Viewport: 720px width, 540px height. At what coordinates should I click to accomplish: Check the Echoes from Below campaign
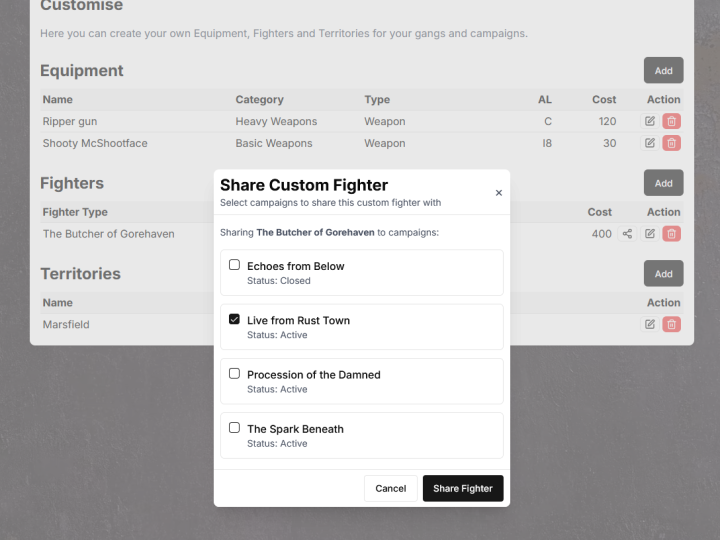[234, 265]
